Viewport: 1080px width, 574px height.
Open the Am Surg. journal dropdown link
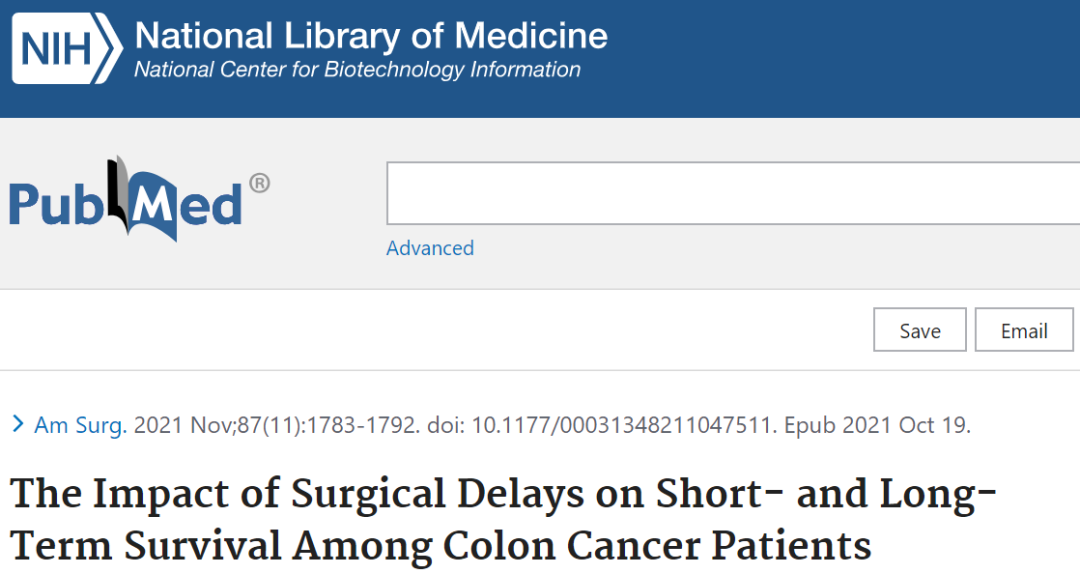click(x=81, y=425)
